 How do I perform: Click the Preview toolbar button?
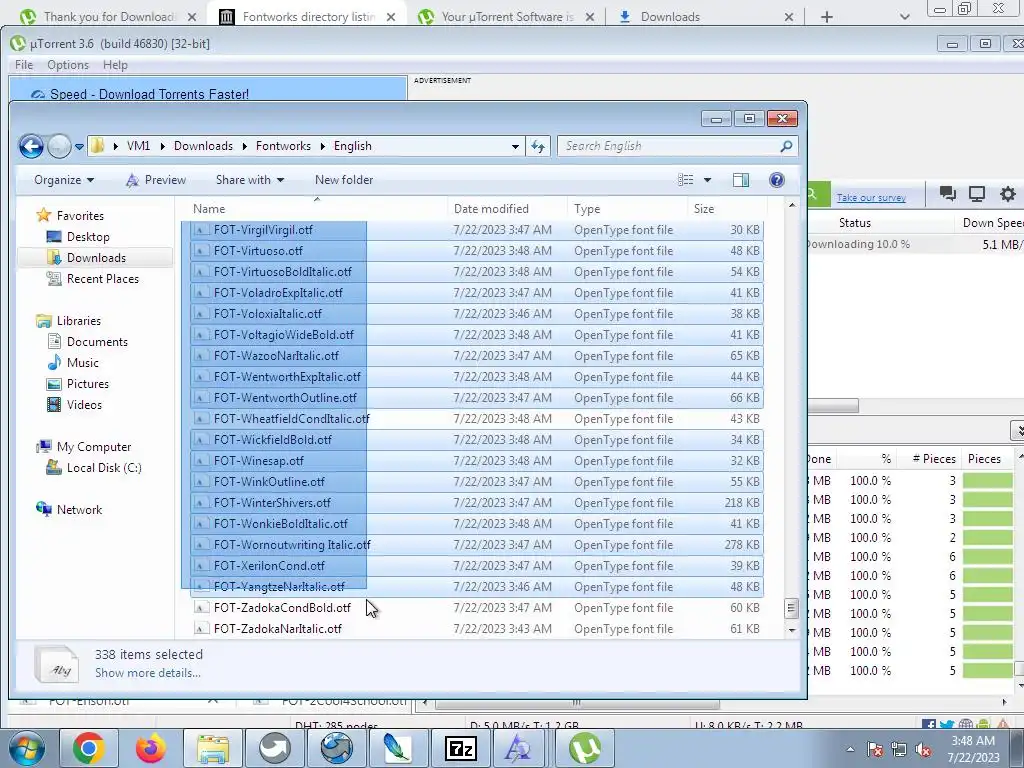point(156,180)
